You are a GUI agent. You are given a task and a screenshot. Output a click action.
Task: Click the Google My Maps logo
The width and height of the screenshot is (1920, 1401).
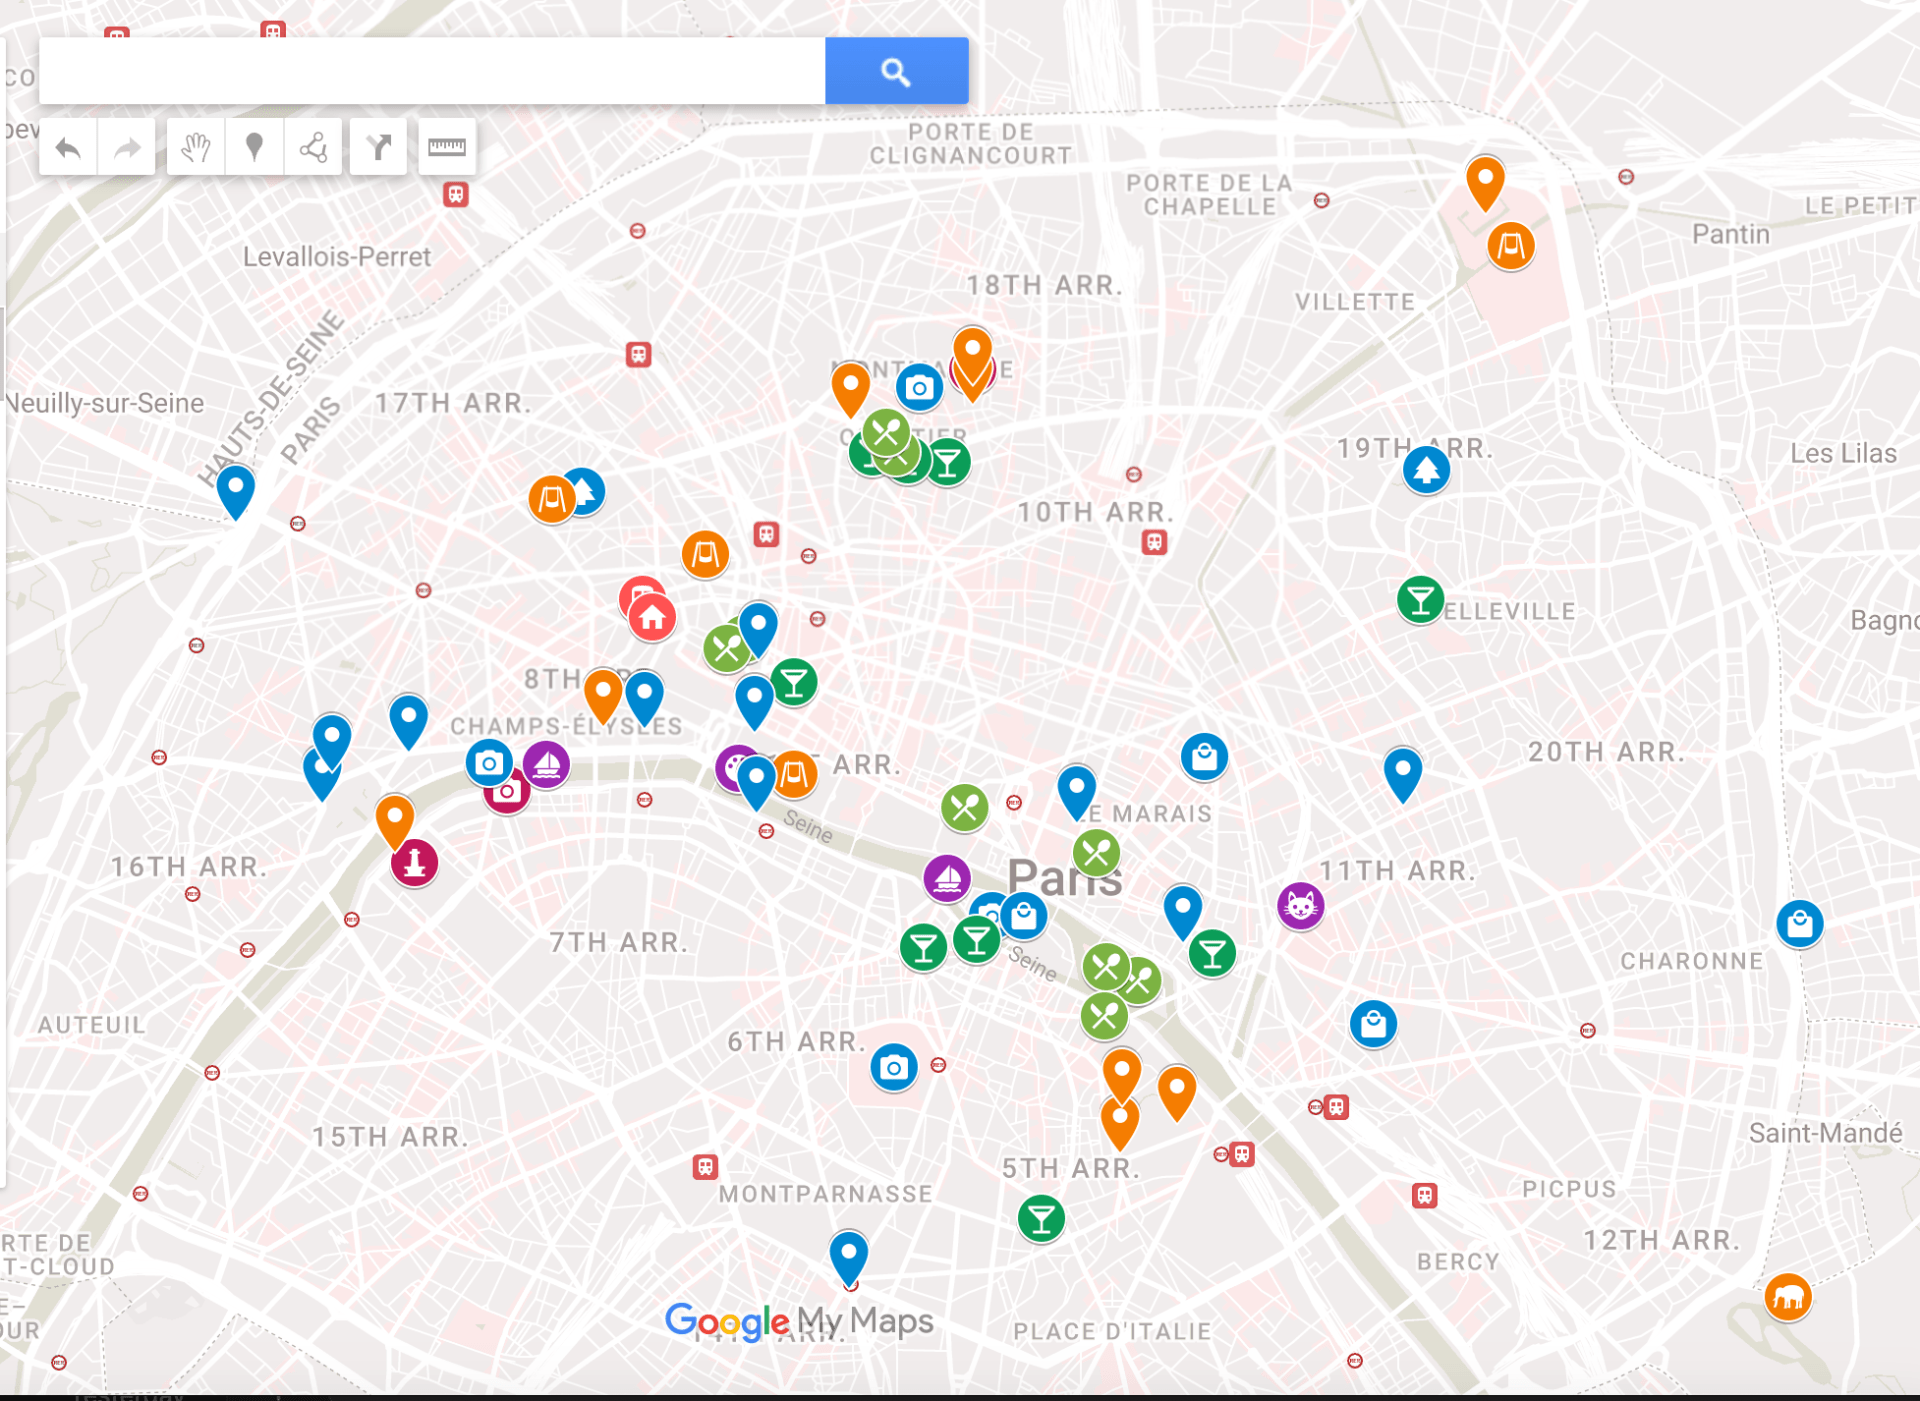798,1321
